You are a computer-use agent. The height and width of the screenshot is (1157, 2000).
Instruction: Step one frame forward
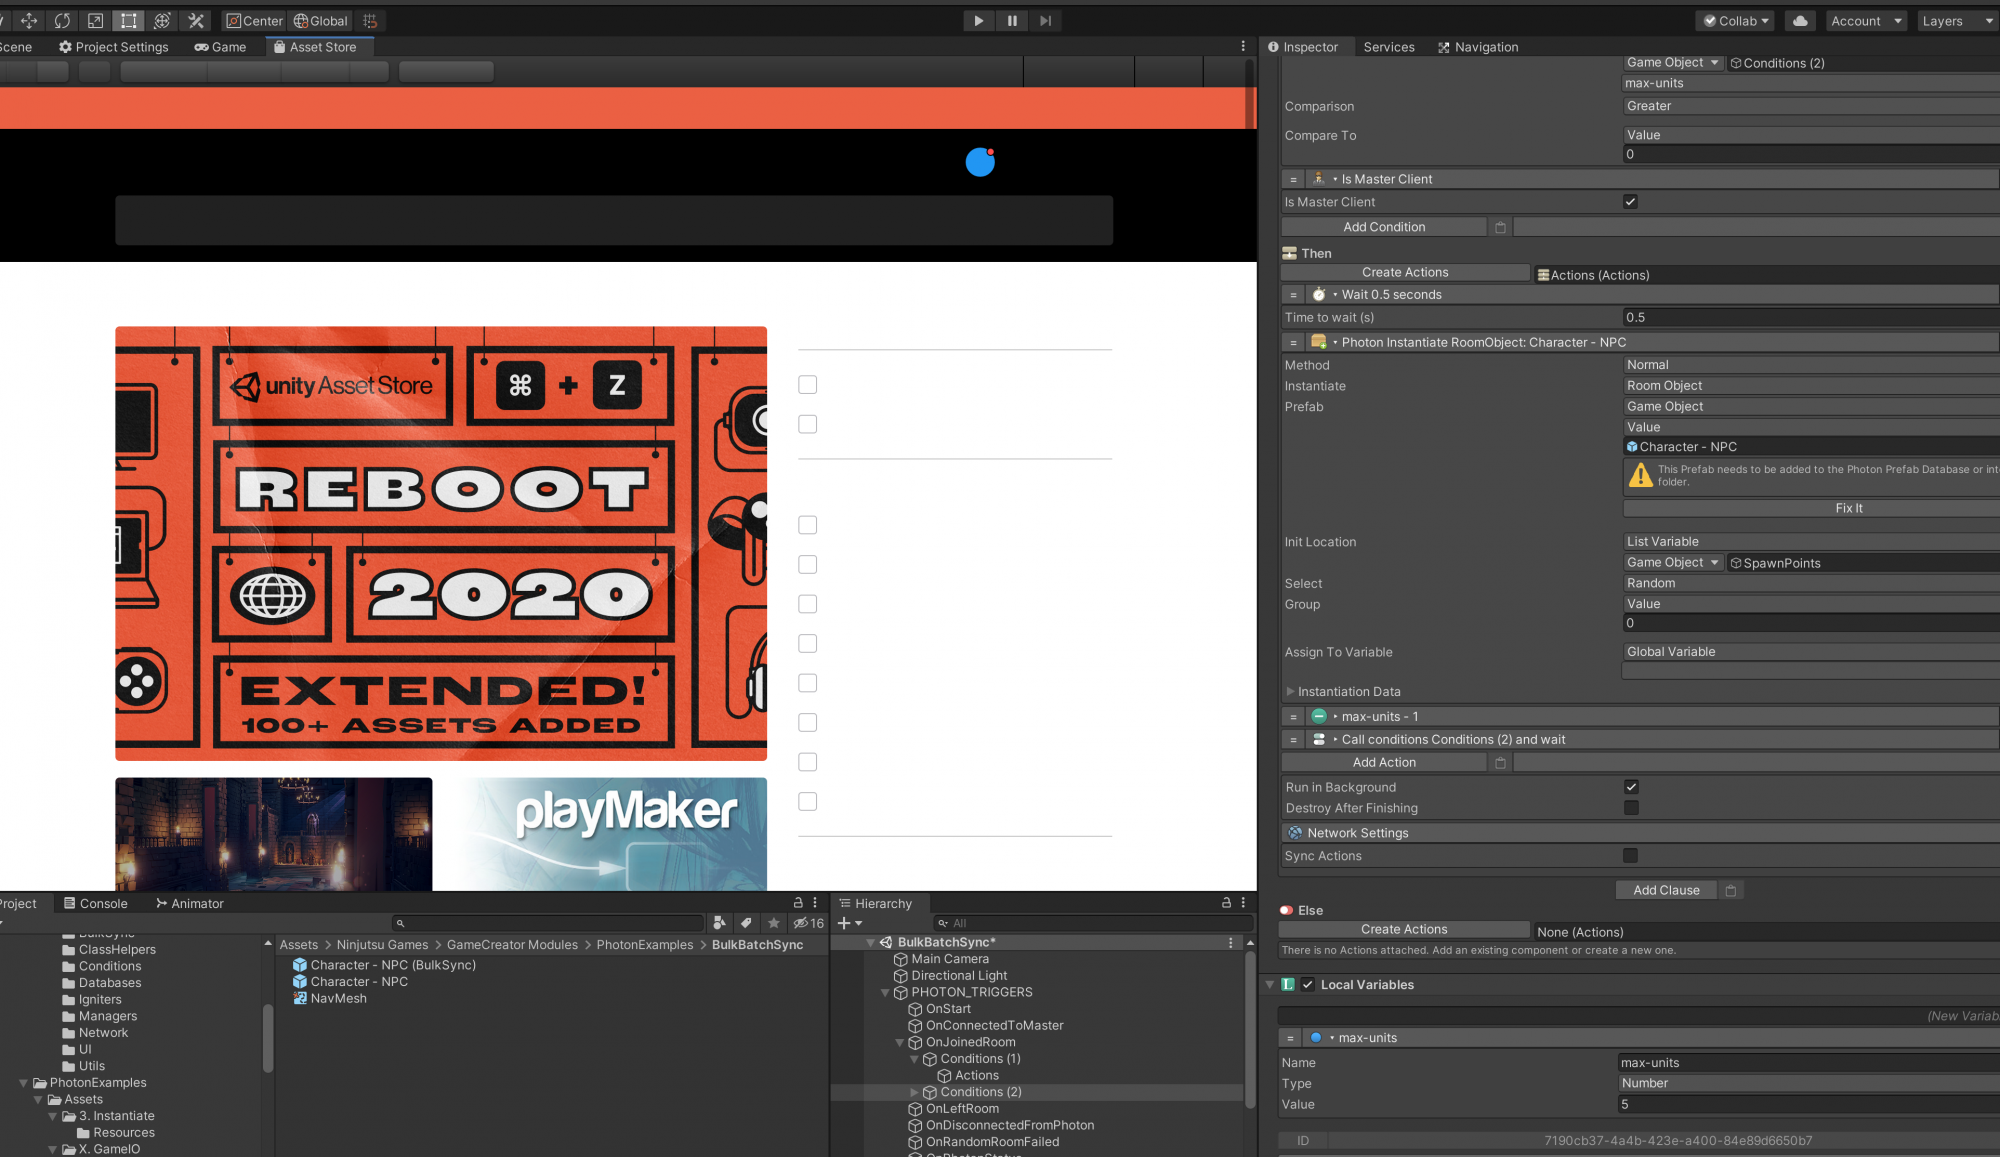pyautogui.click(x=1045, y=21)
